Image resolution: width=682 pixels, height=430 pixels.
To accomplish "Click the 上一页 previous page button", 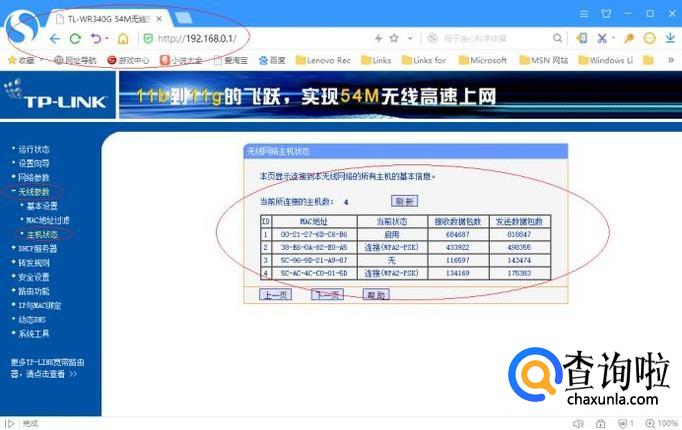I will 276,294.
